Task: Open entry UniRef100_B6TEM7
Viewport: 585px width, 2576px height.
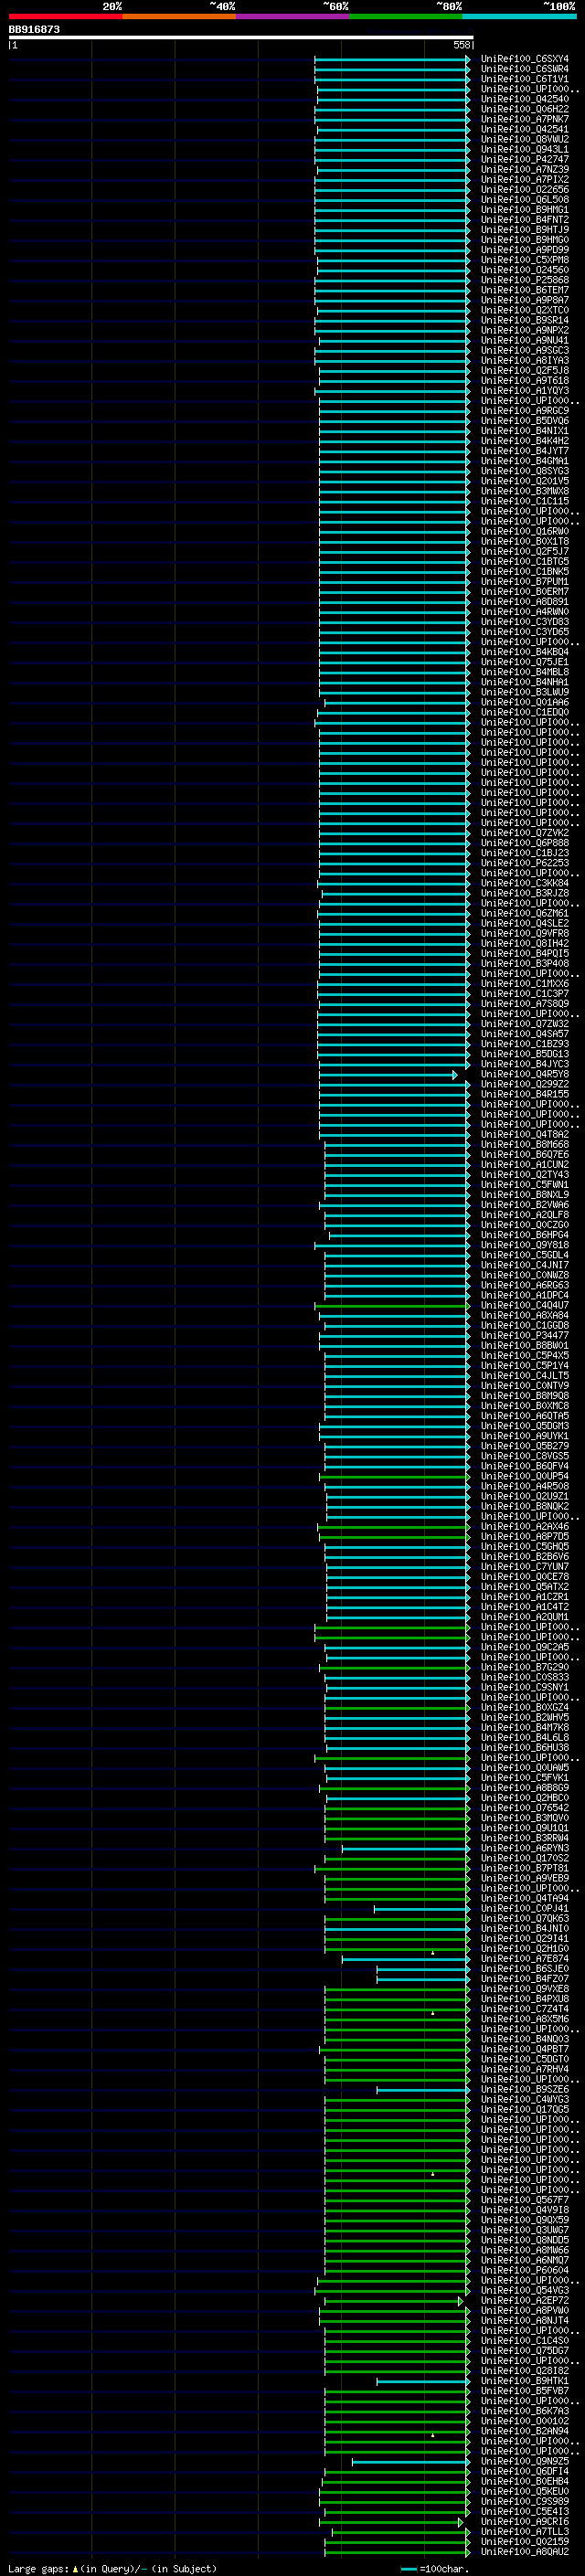Action: click(x=524, y=290)
